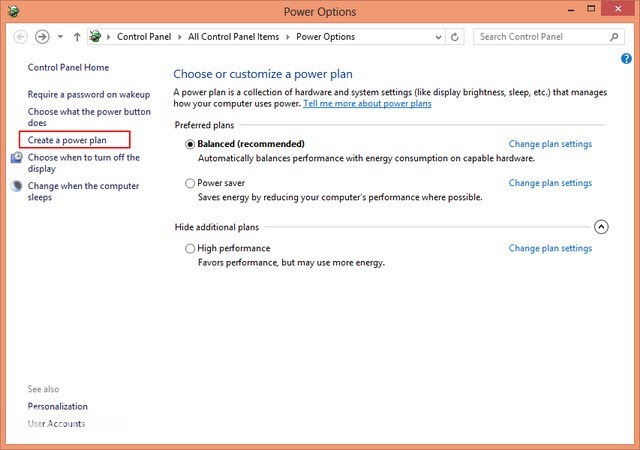Open Choose when to turn off the display
This screenshot has width=640, height=450.
(x=84, y=163)
